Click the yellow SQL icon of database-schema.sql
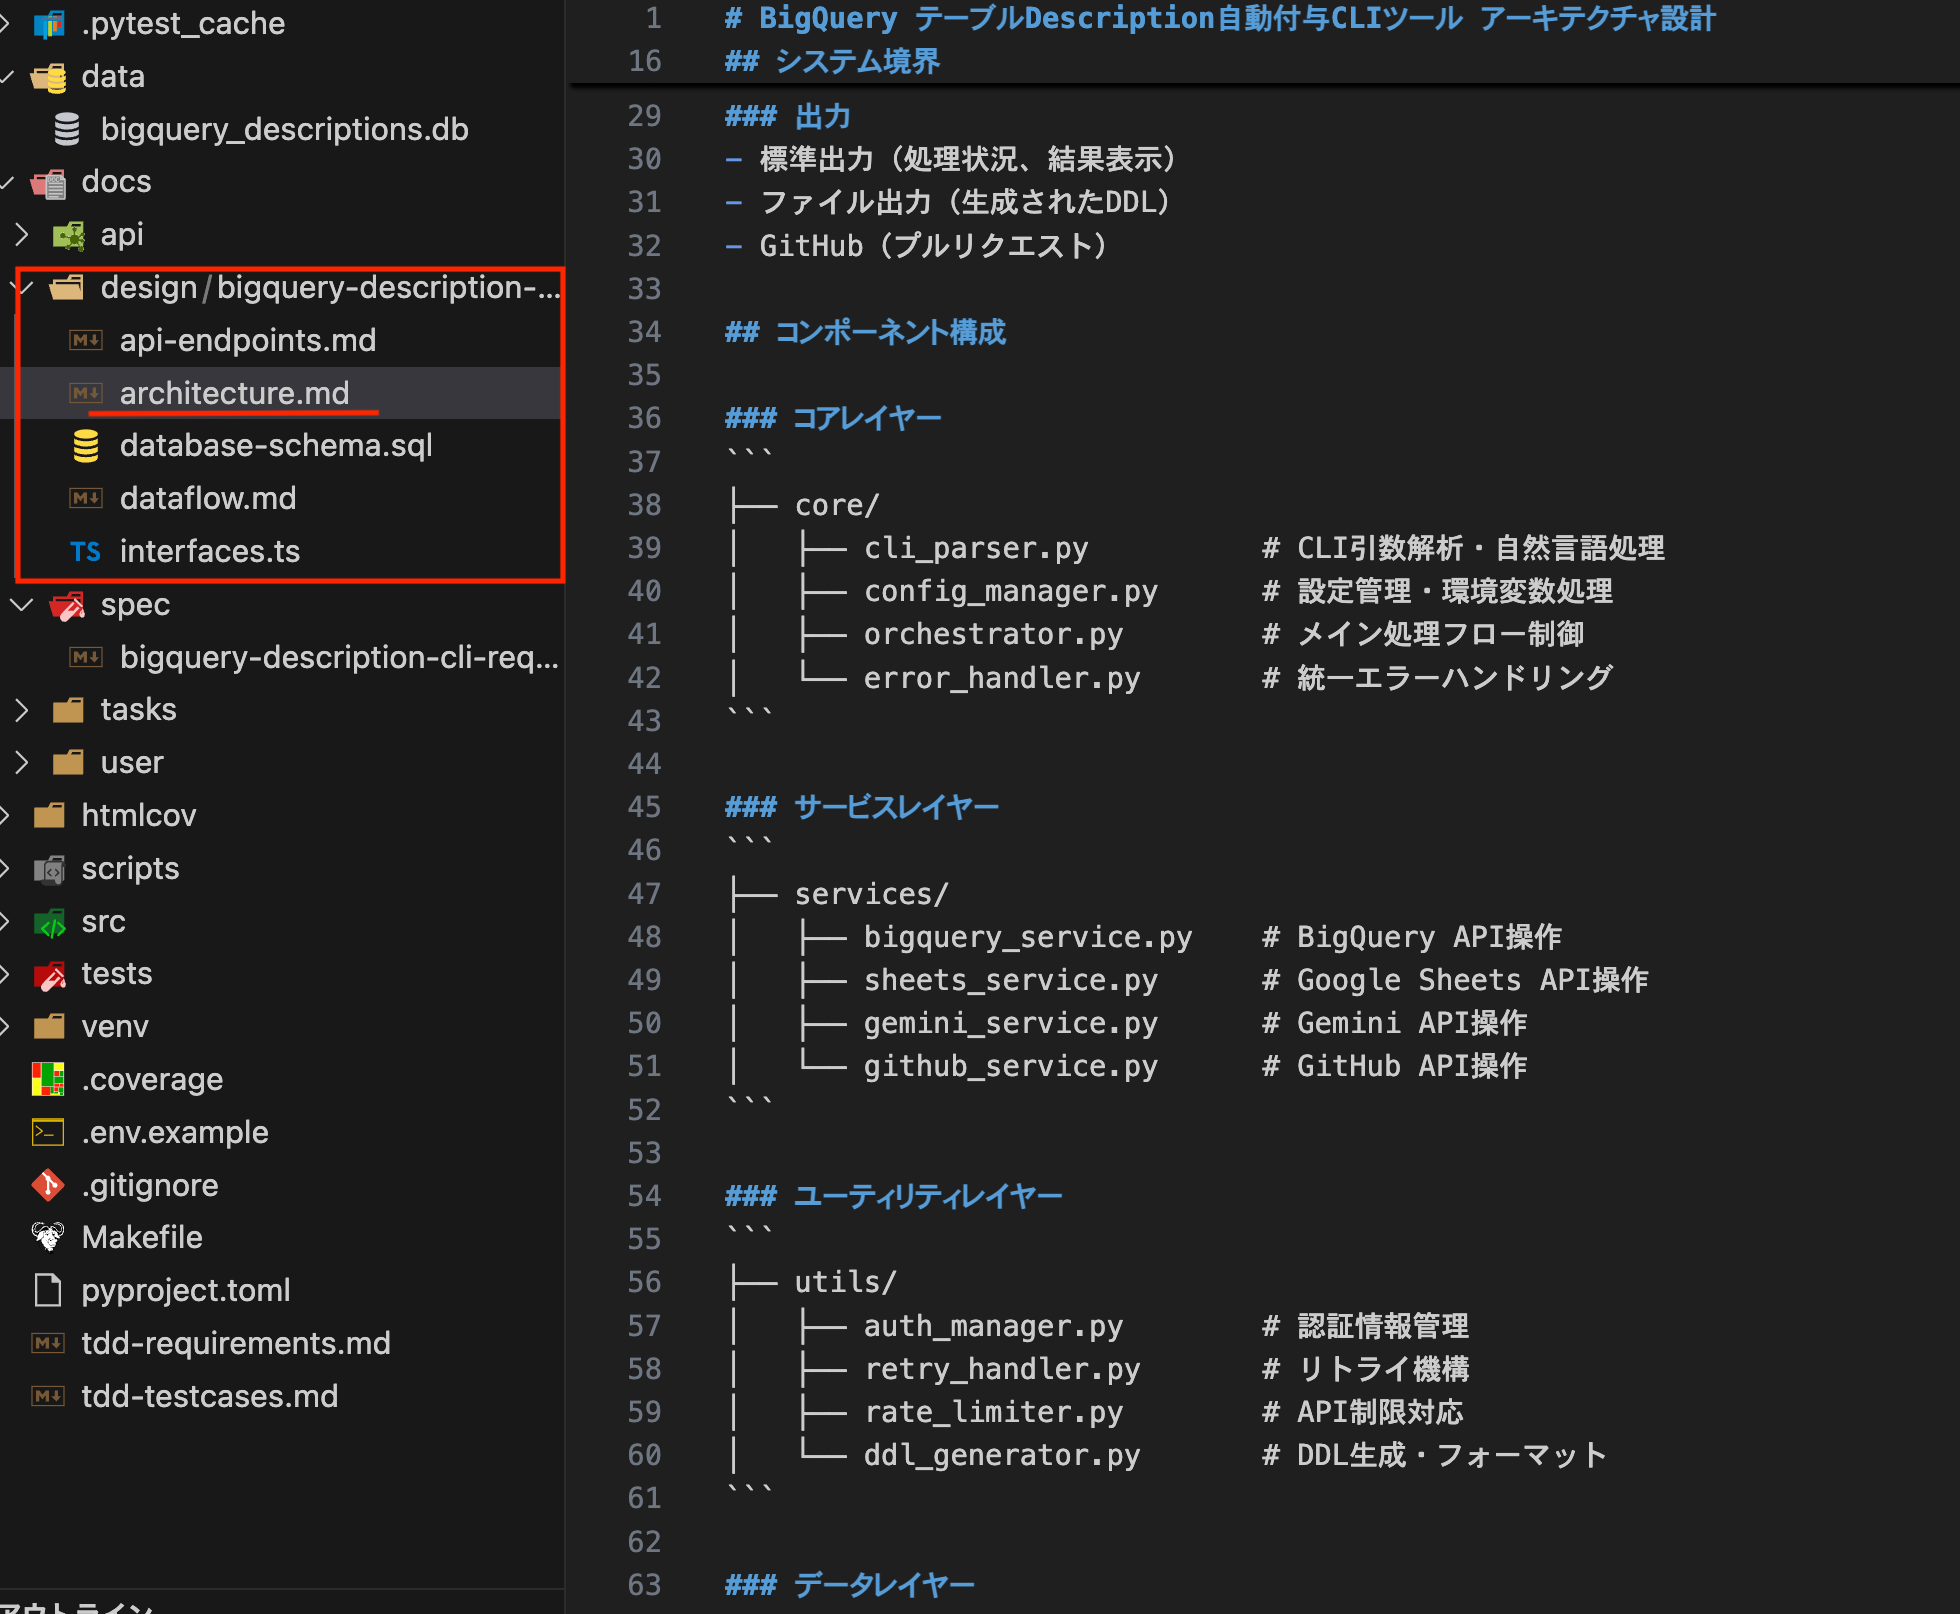The width and height of the screenshot is (1960, 1614). (x=86, y=446)
